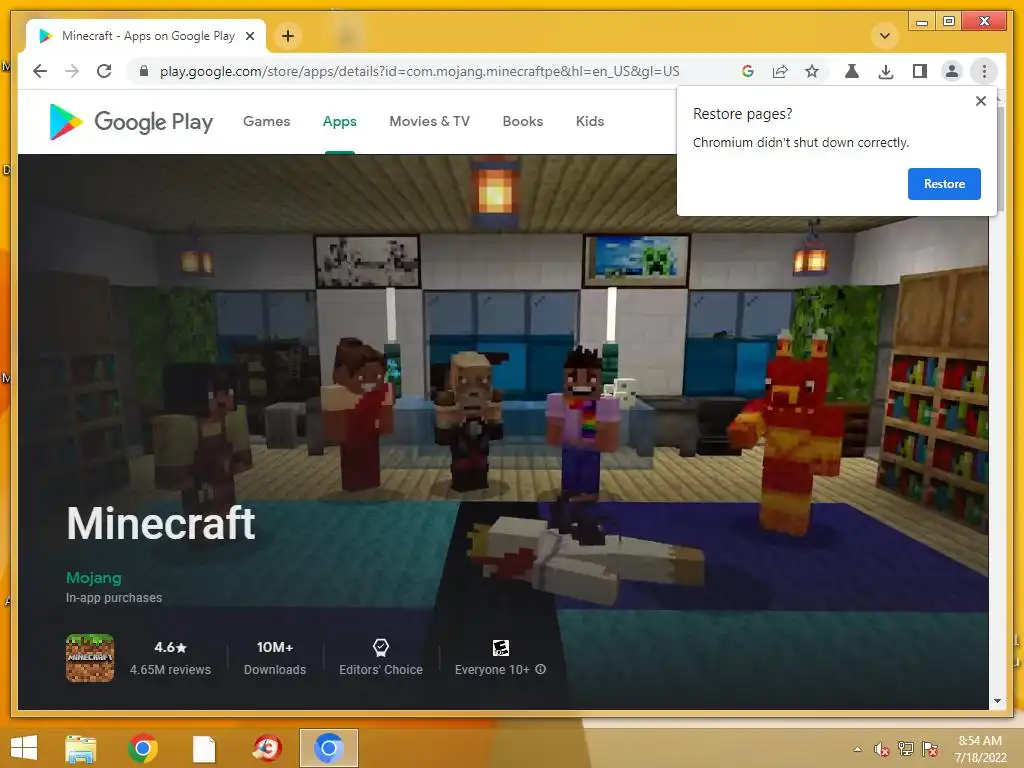Open the Mojang developer link
This screenshot has width=1024, height=768.
pyautogui.click(x=93, y=578)
